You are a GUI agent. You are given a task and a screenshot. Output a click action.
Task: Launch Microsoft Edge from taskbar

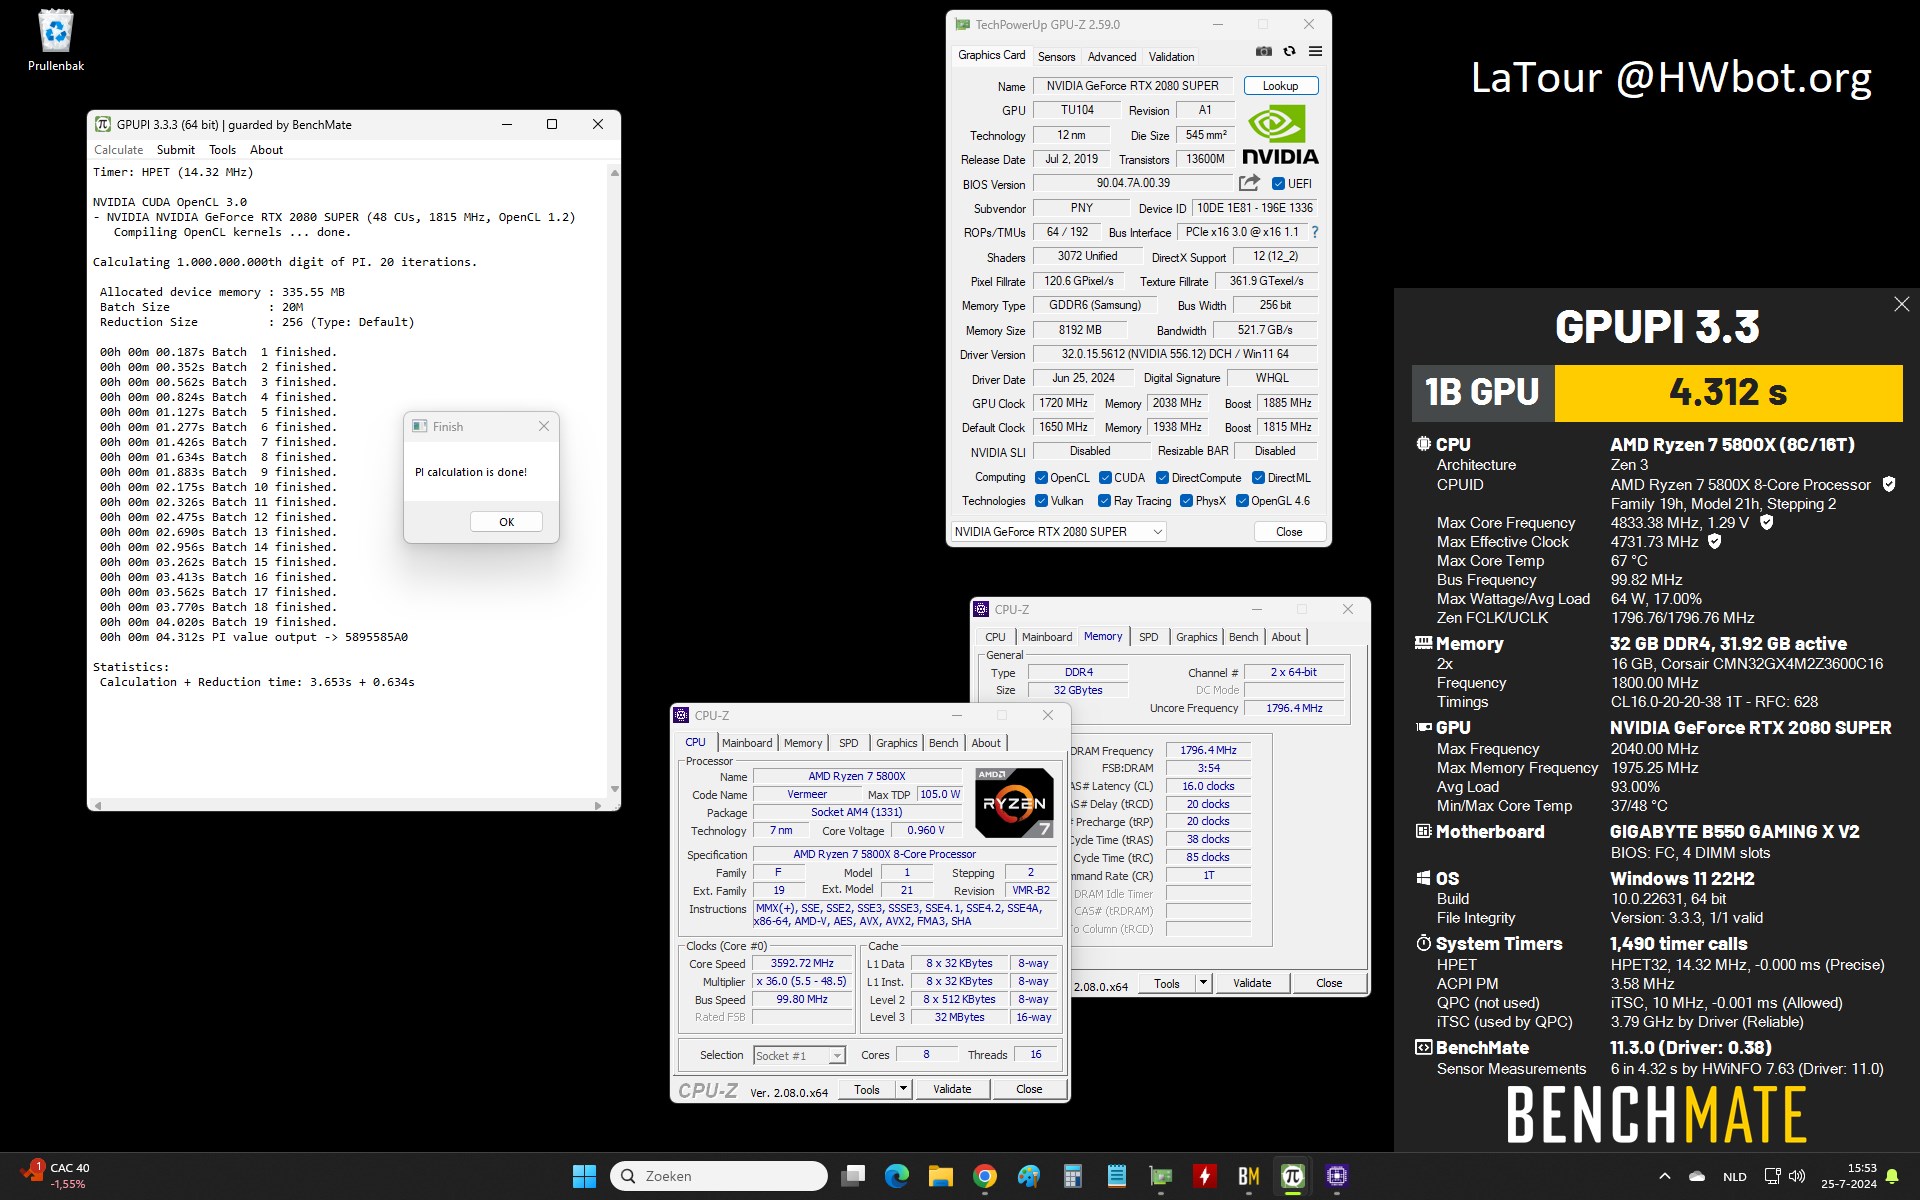[x=897, y=1176]
